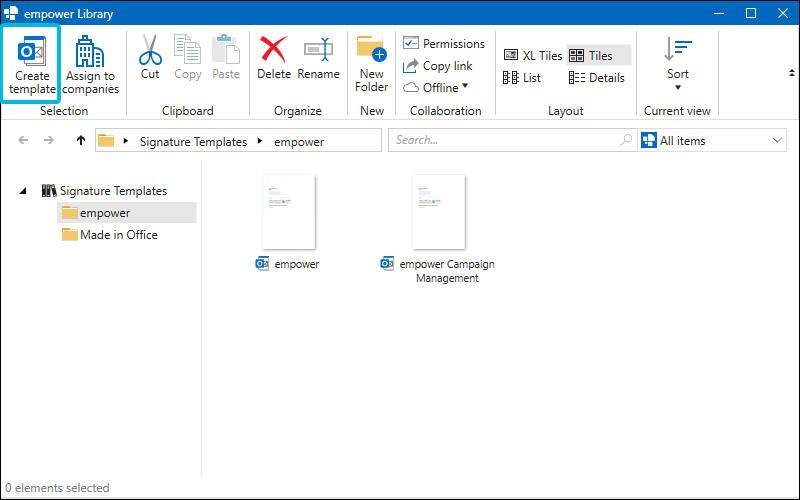
Task: Select empower in the breadcrumb path
Action: point(299,141)
